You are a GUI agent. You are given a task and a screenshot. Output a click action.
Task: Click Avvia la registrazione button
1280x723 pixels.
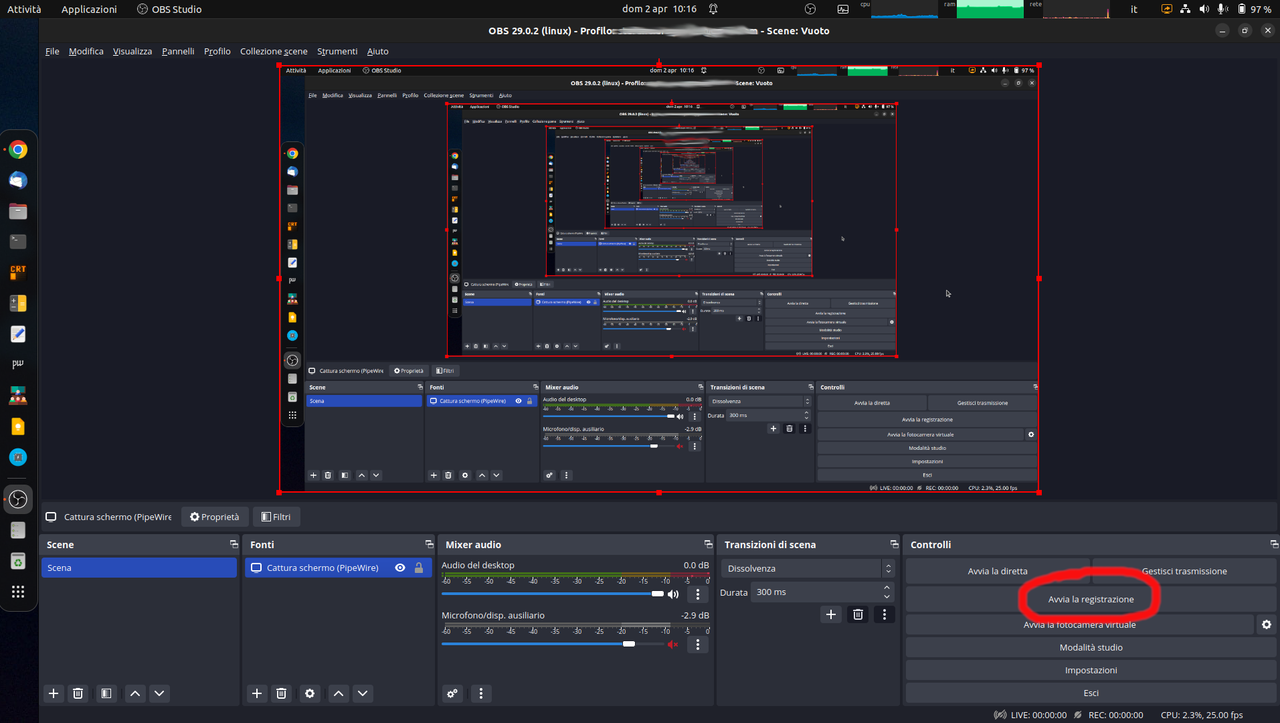(1091, 599)
